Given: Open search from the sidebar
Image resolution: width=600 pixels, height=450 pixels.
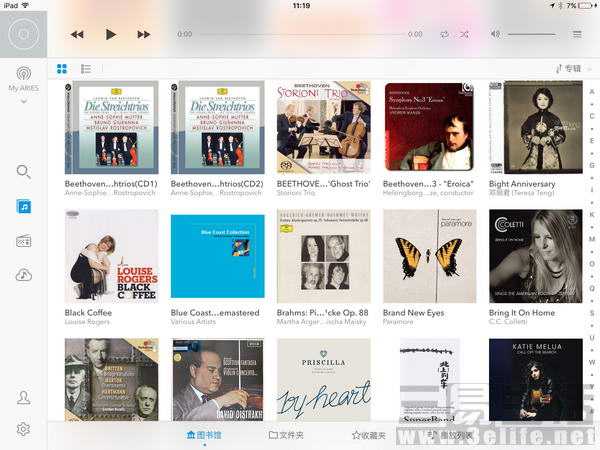Looking at the screenshot, I should pyautogui.click(x=24, y=172).
